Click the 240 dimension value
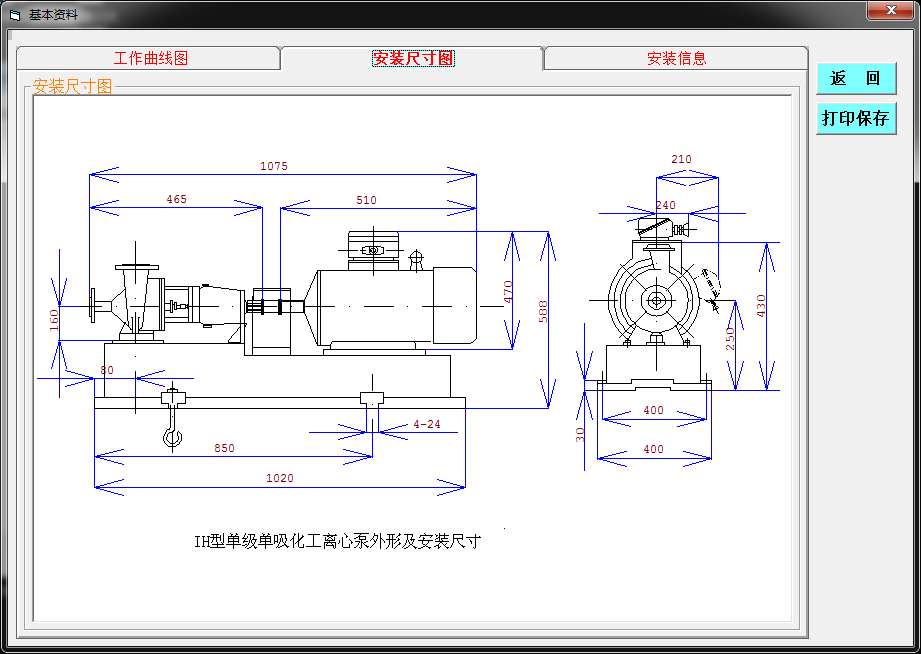Viewport: 921px width, 654px height. (x=665, y=205)
